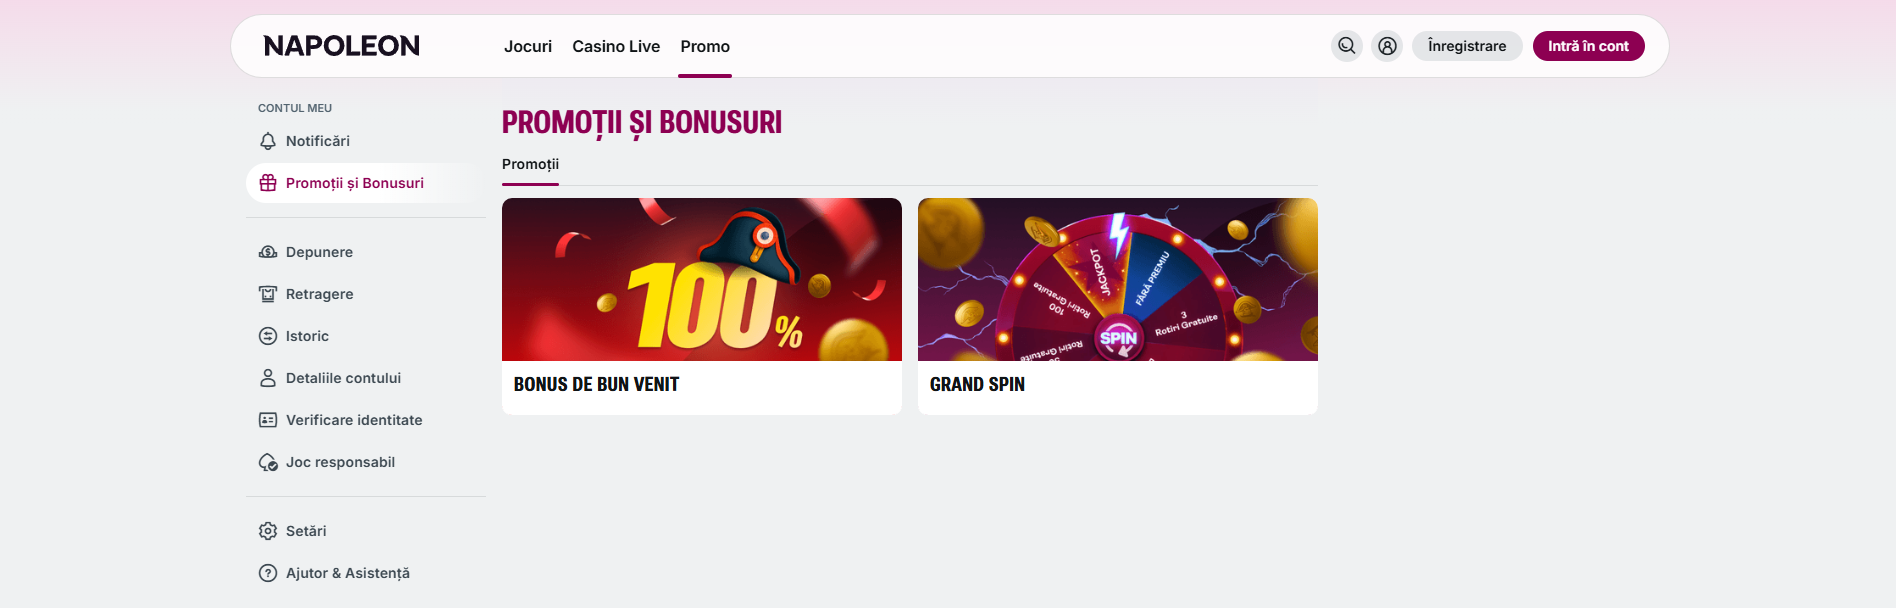
Task: Click the Depunere deposit icon
Action: 268,252
